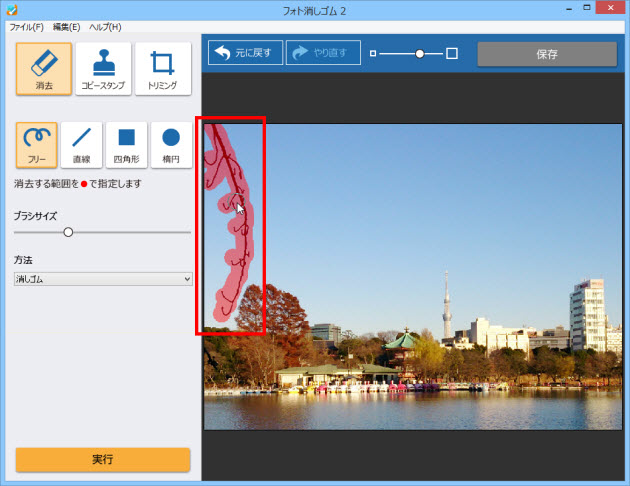Click the やり直す redo button
Screen dimensions: 630x486
(323, 52)
